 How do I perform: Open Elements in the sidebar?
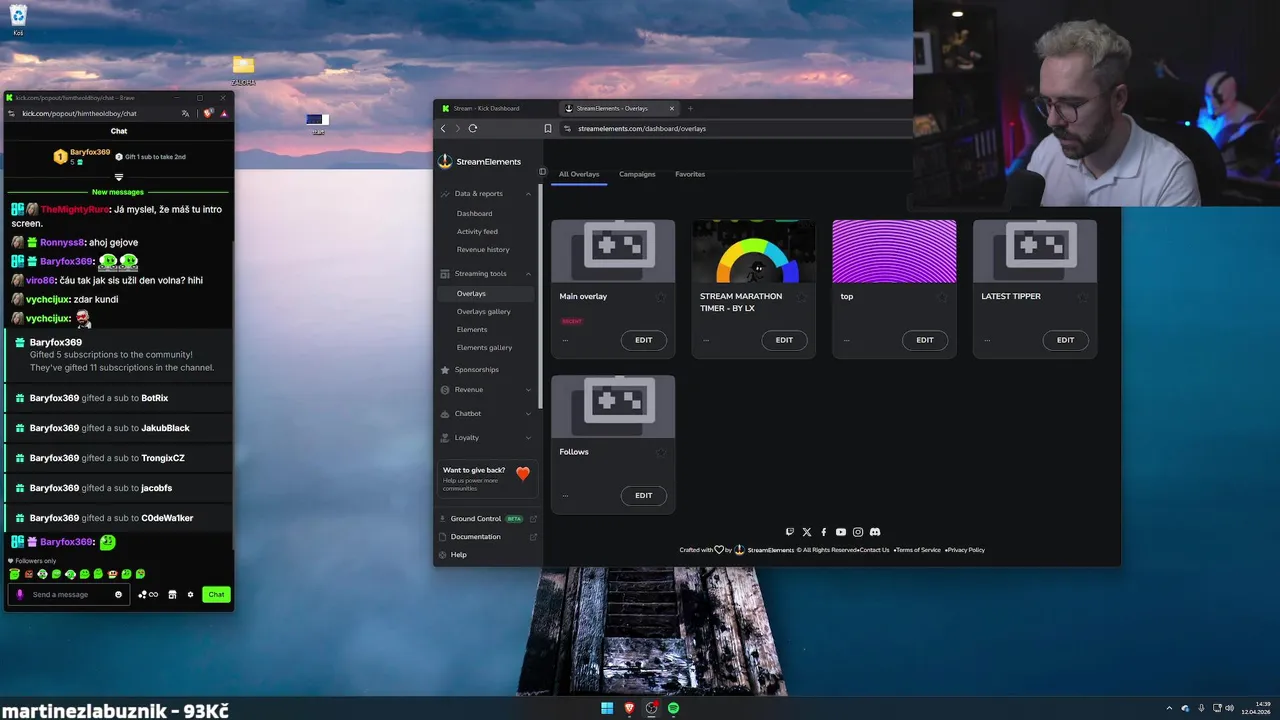(x=472, y=329)
